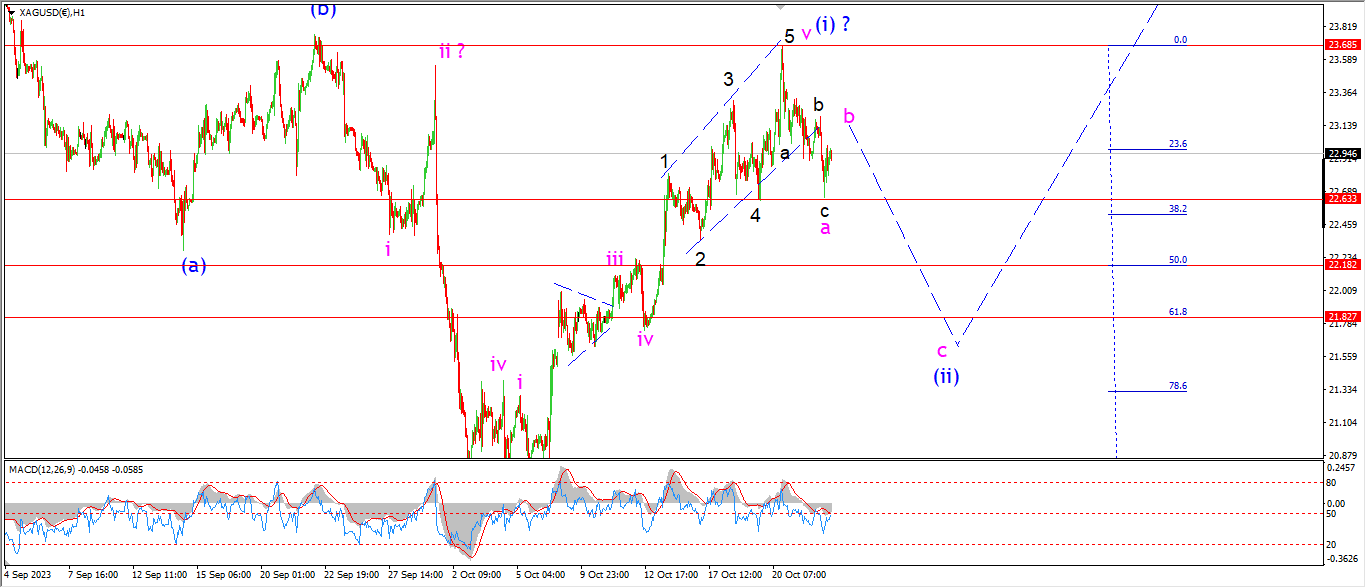Image resolution: width=1366 pixels, height=588 pixels.
Task: Click the 2 Oct 09:00 time axis label
Action: coord(476,575)
